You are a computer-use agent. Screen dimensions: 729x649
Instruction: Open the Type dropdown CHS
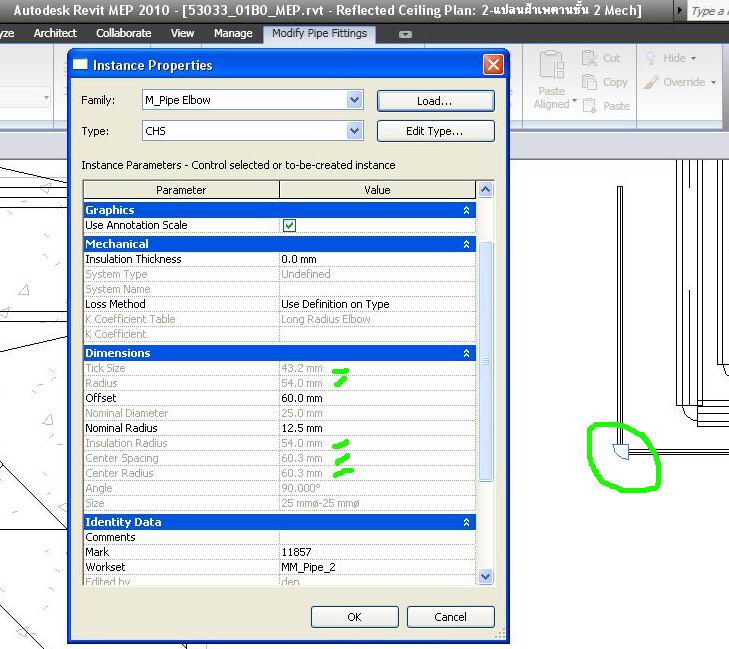click(355, 131)
